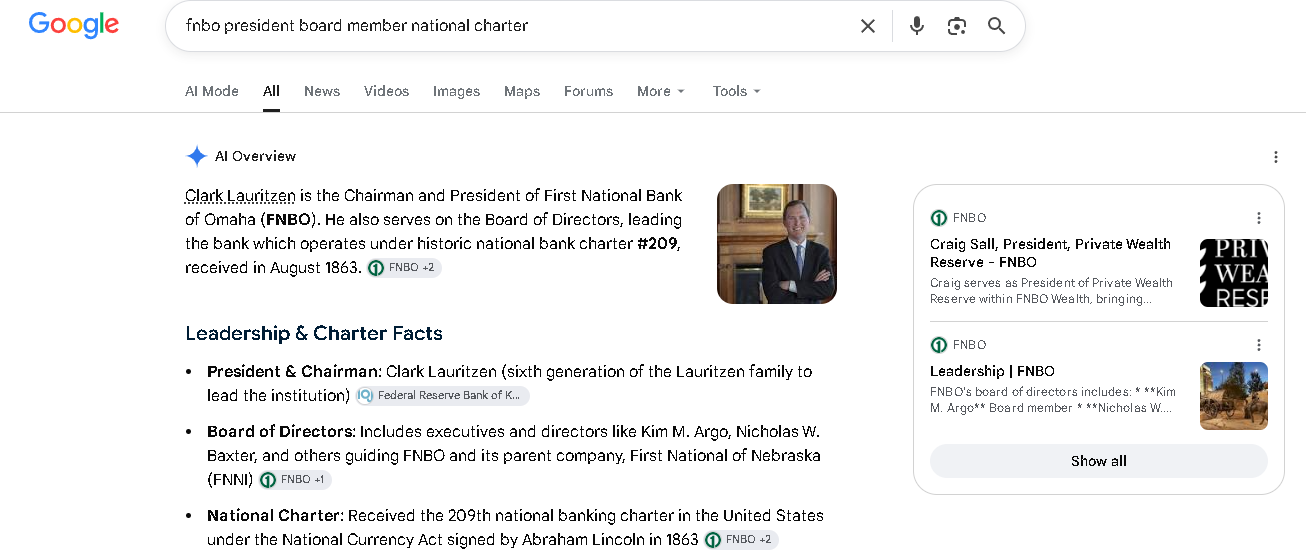Viewport: 1306px width, 552px height.
Task: Expand the More dropdown
Action: tap(661, 91)
